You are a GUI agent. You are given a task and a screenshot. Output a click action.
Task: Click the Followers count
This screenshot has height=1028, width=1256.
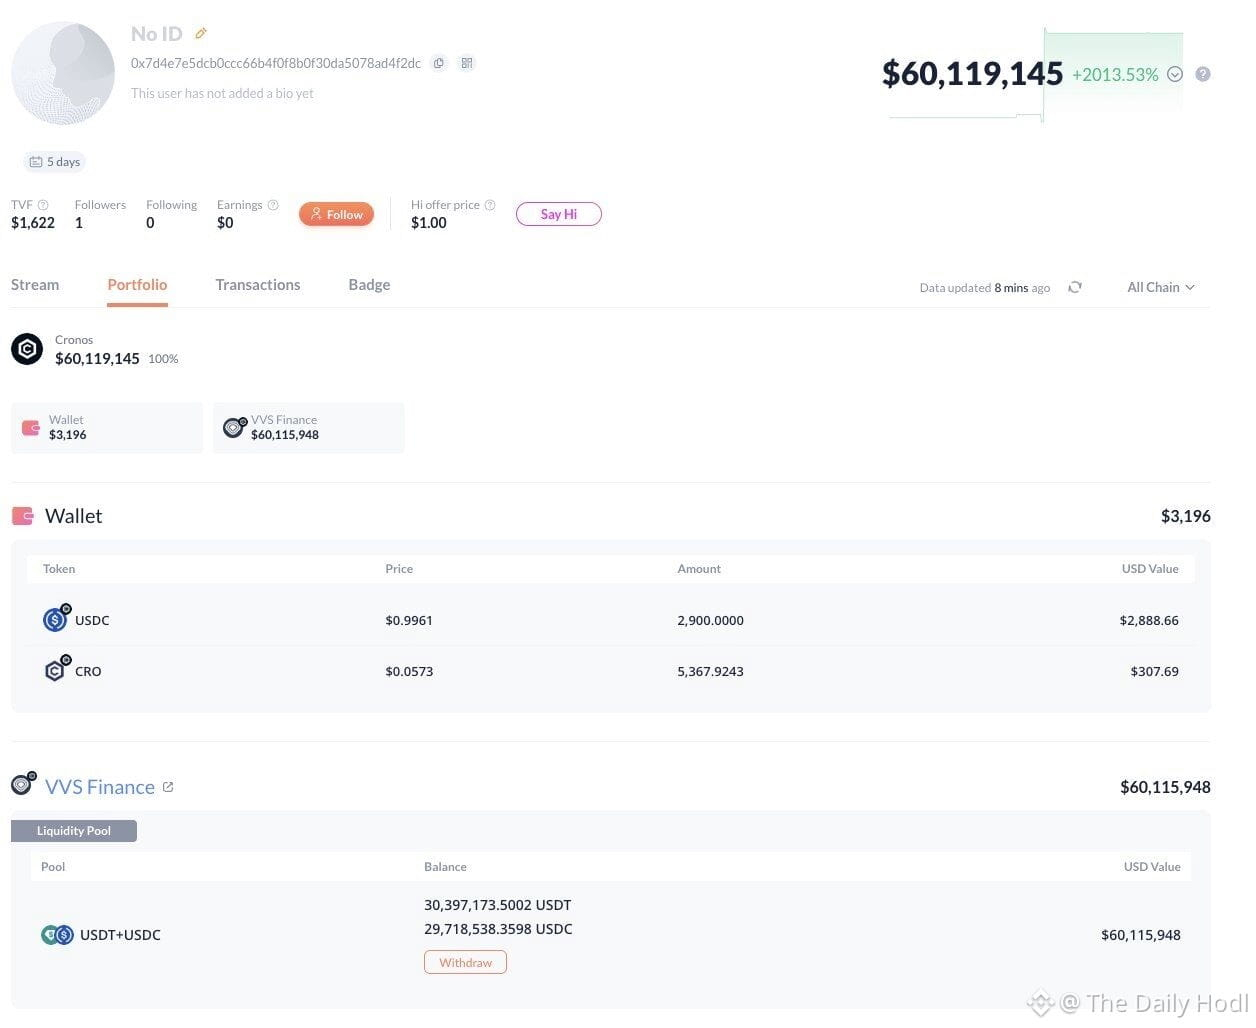[79, 223]
